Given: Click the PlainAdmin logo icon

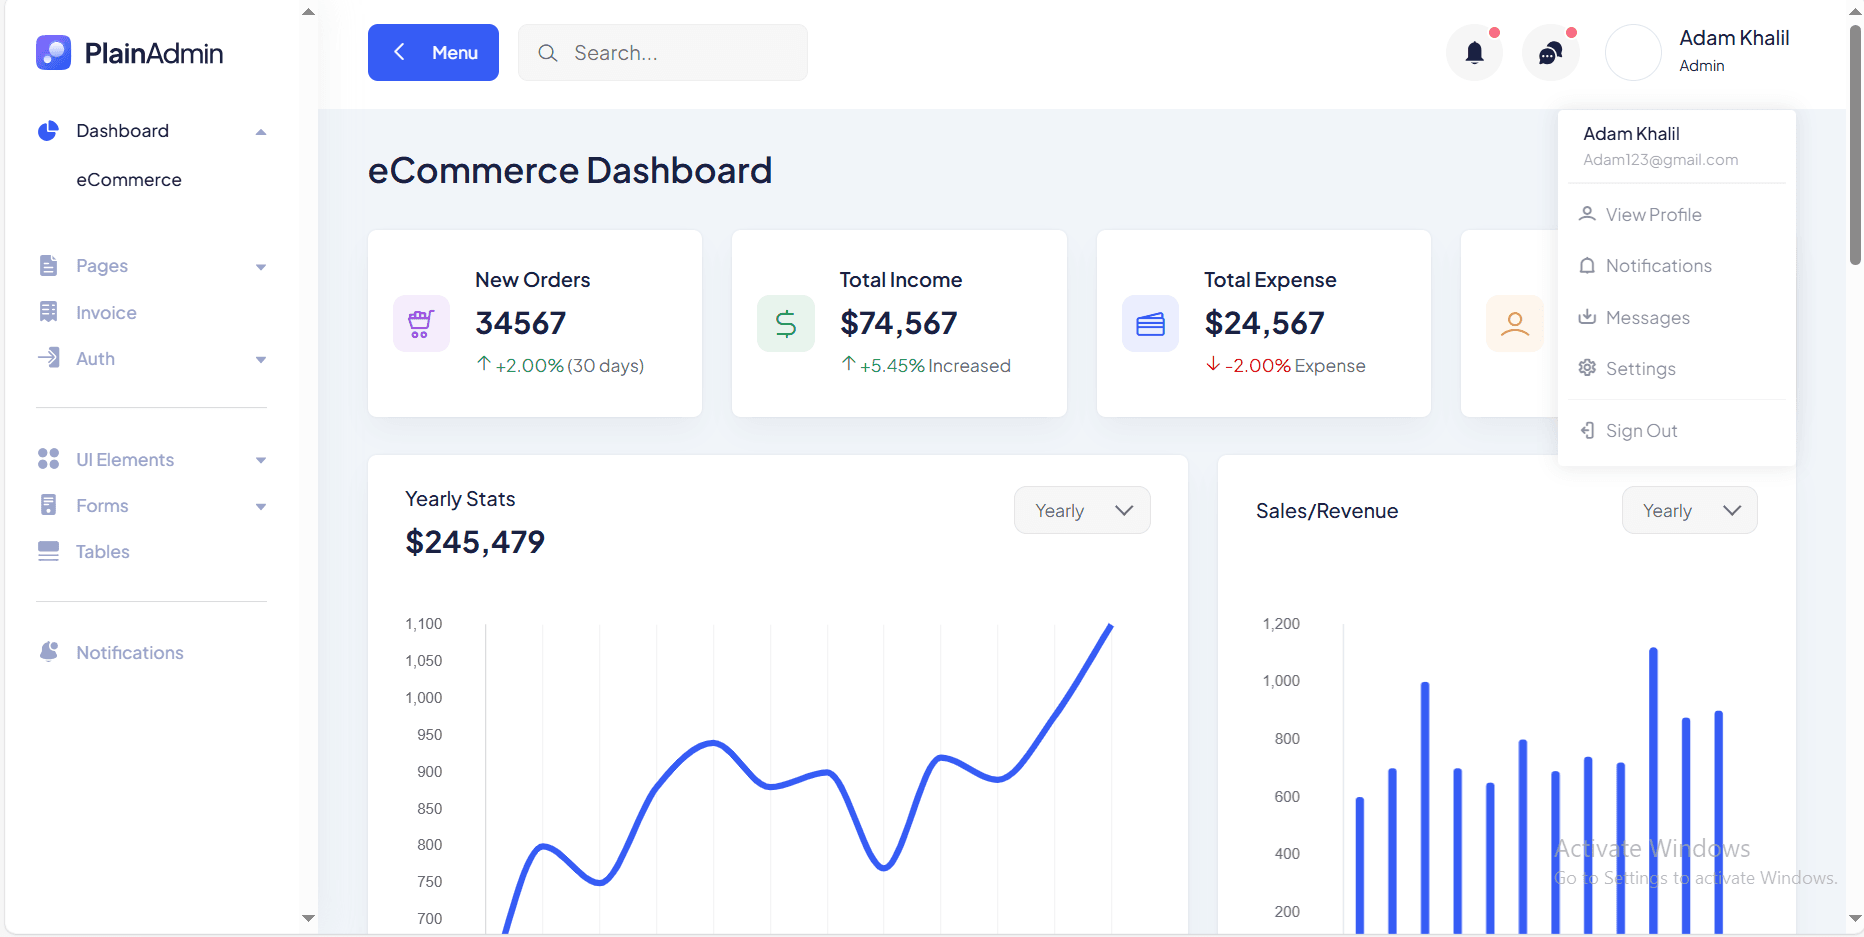Looking at the screenshot, I should click(54, 53).
